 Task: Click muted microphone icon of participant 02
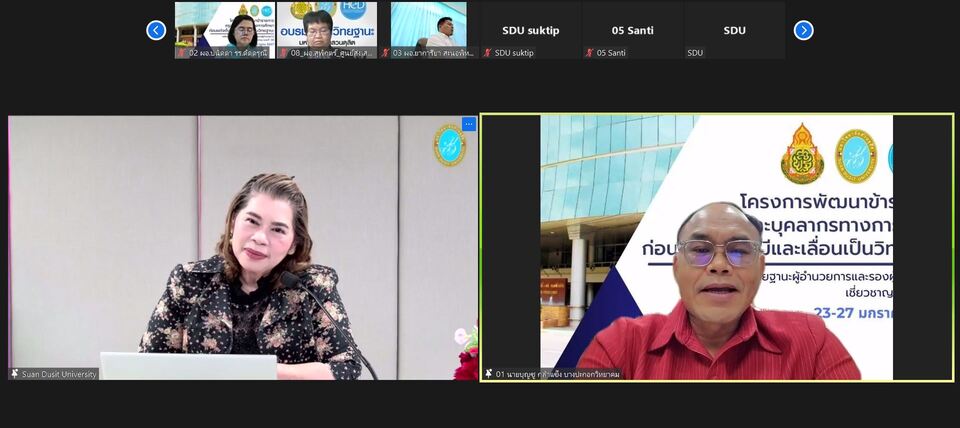point(182,53)
